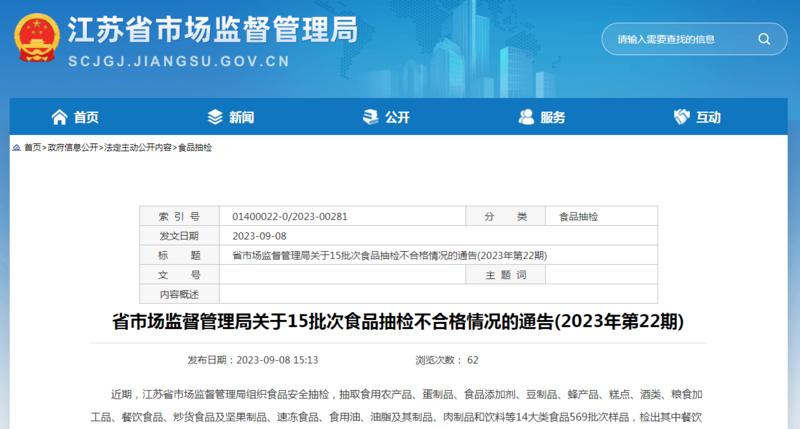
Task: Click the 发文日期 label cell
Action: (179, 236)
